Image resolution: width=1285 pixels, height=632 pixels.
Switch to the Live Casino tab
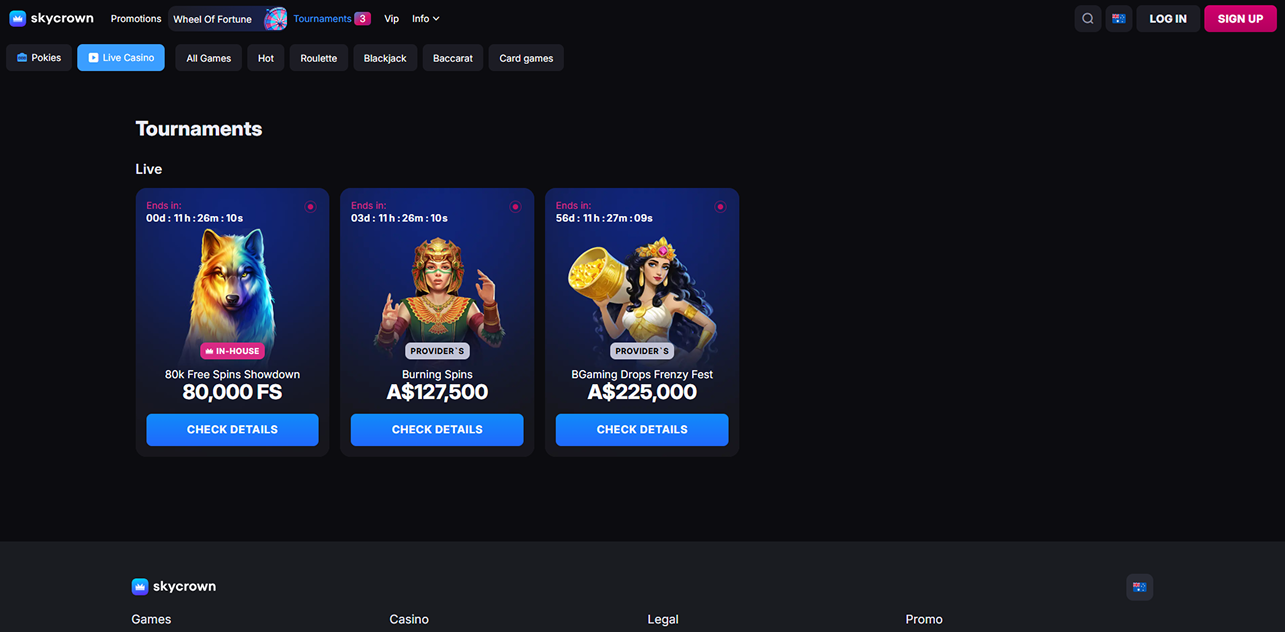click(121, 58)
